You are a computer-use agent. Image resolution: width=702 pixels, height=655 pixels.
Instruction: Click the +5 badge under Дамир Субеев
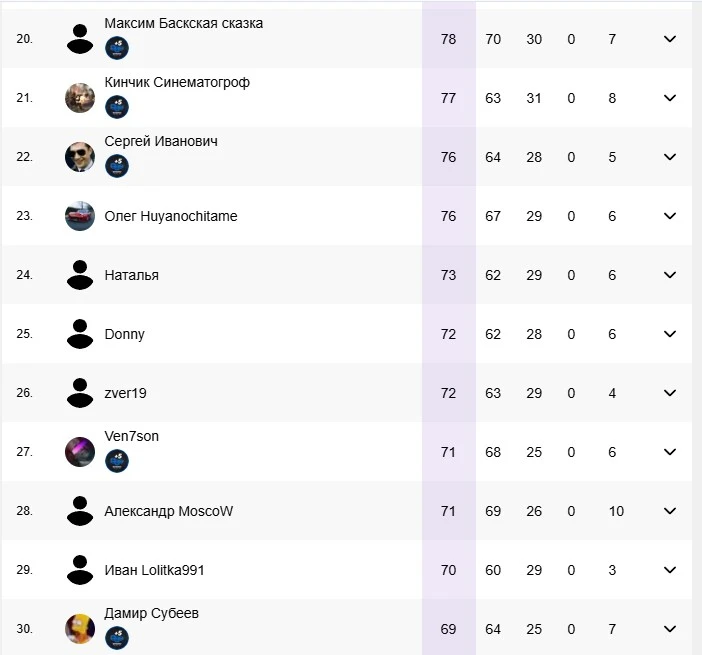pos(117,638)
